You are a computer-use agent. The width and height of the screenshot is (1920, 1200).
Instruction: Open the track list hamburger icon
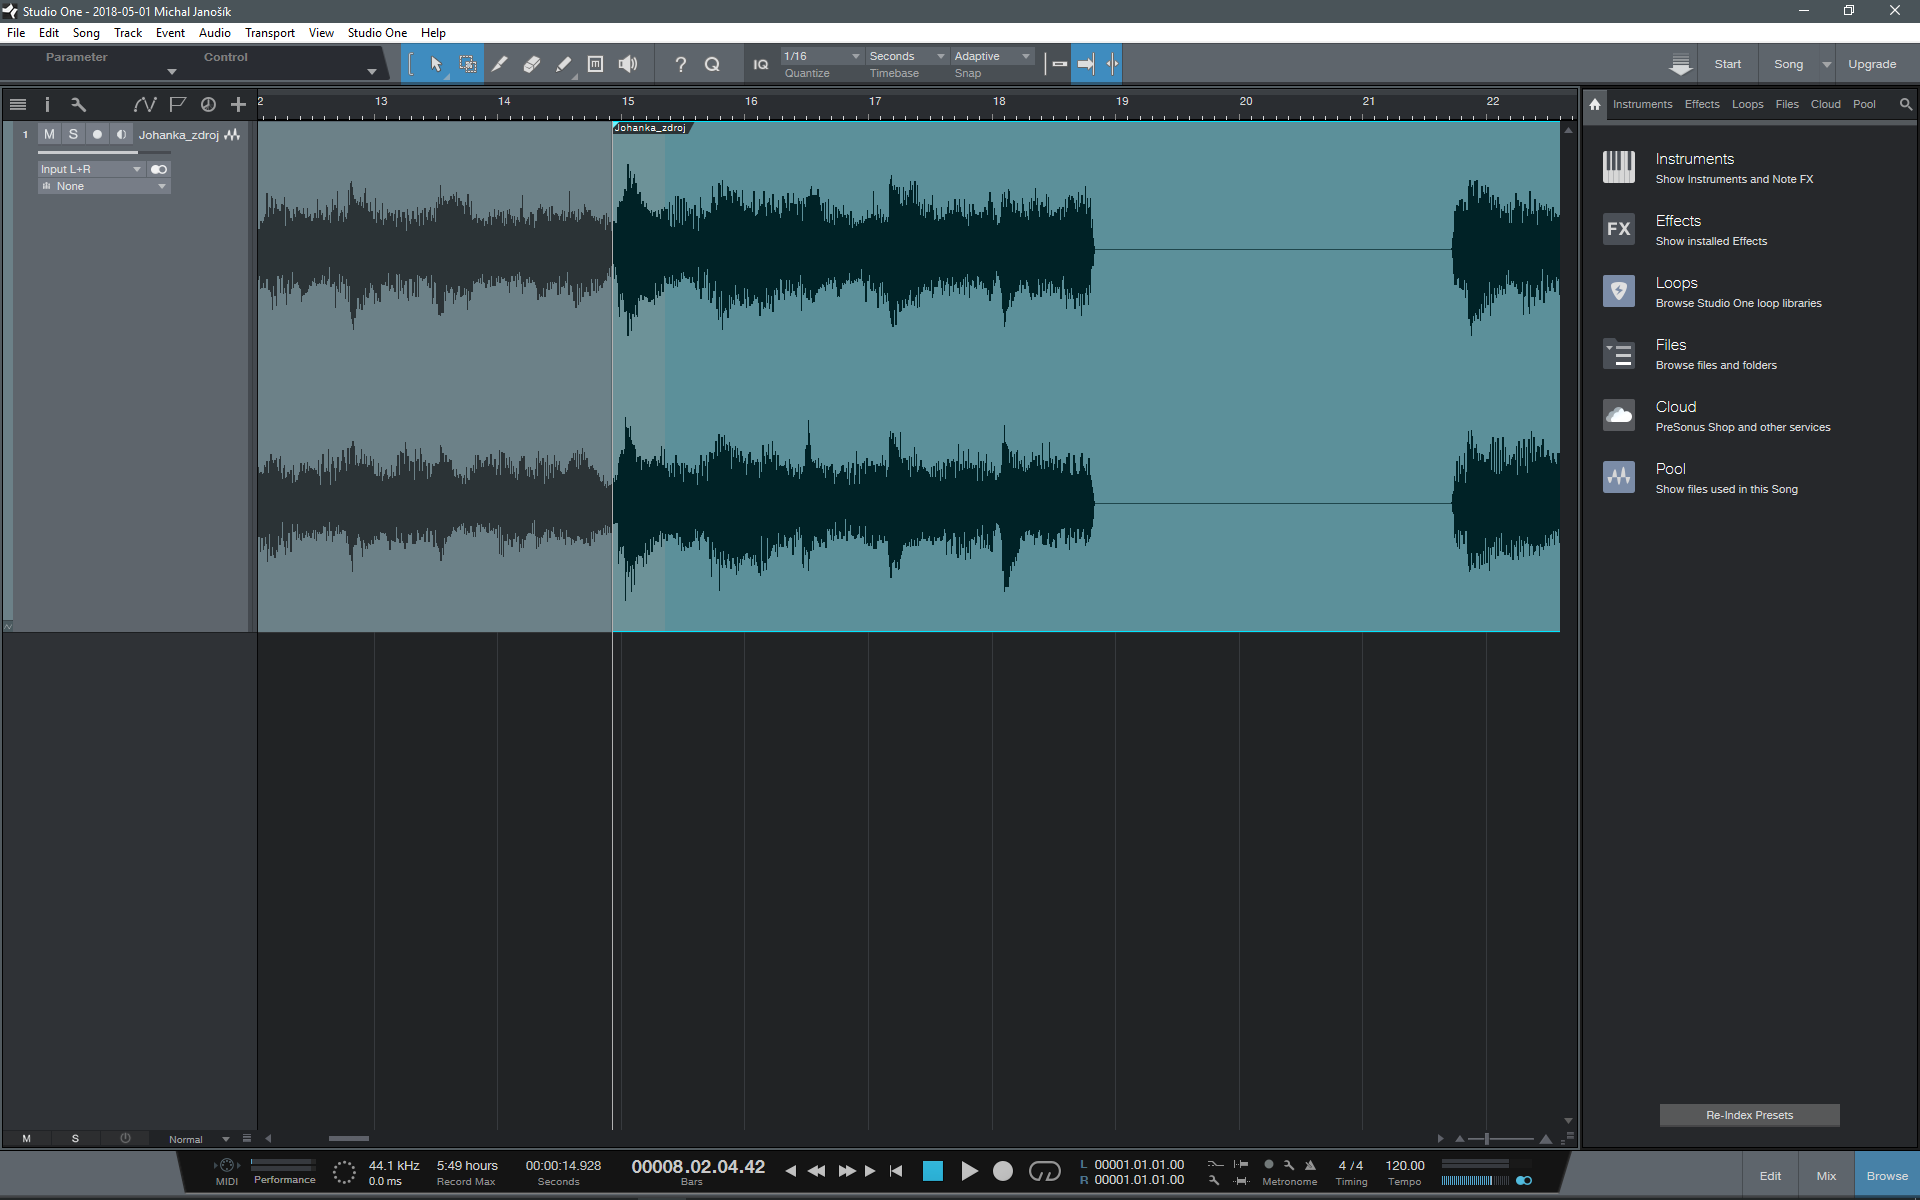pyautogui.click(x=18, y=104)
